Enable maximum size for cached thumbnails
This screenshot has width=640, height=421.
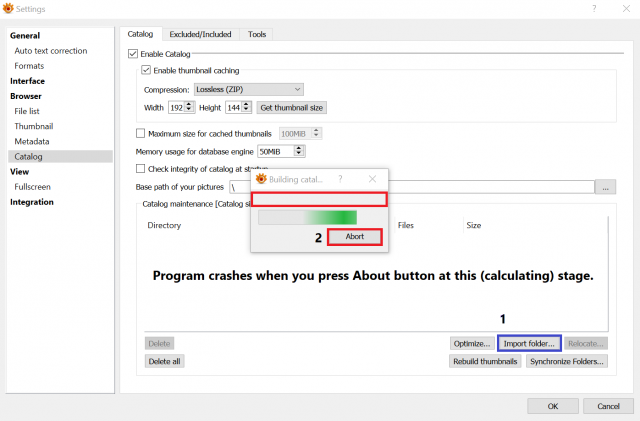140,134
